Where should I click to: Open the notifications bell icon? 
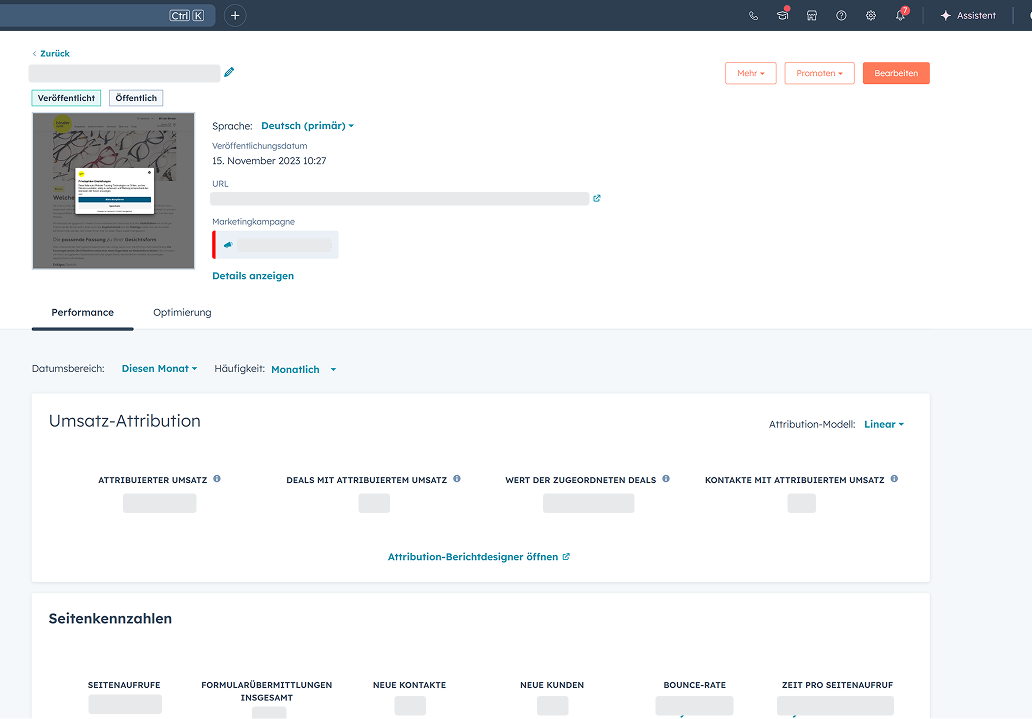pos(900,16)
